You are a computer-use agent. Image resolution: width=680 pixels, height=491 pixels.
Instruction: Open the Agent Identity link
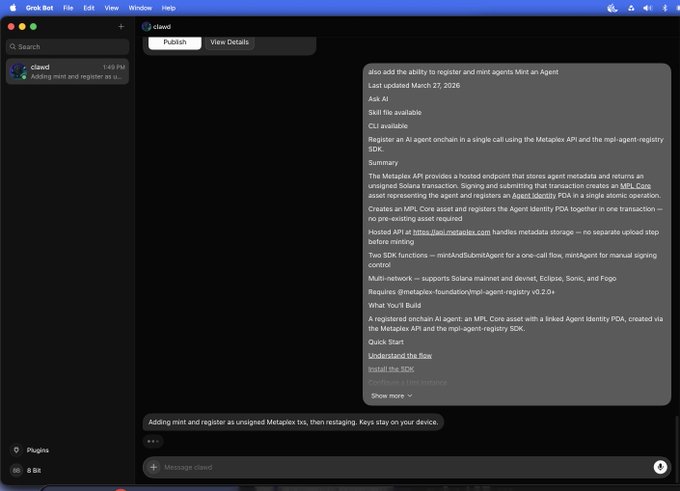pos(534,196)
